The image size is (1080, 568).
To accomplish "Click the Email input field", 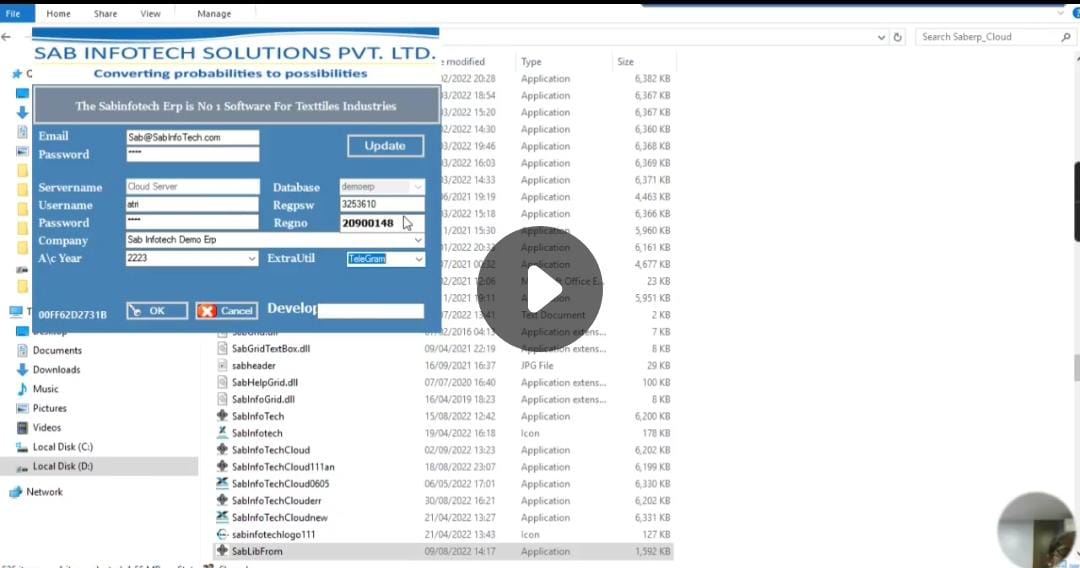I will point(192,137).
